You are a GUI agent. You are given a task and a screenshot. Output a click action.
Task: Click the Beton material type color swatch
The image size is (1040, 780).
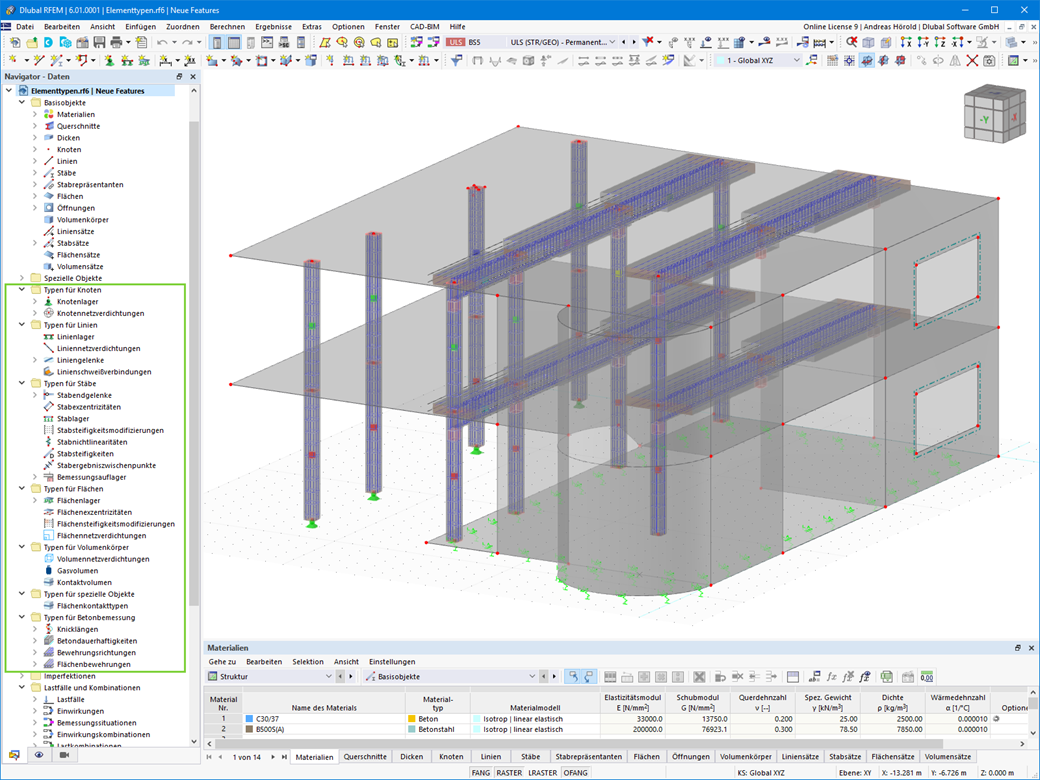pyautogui.click(x=411, y=719)
